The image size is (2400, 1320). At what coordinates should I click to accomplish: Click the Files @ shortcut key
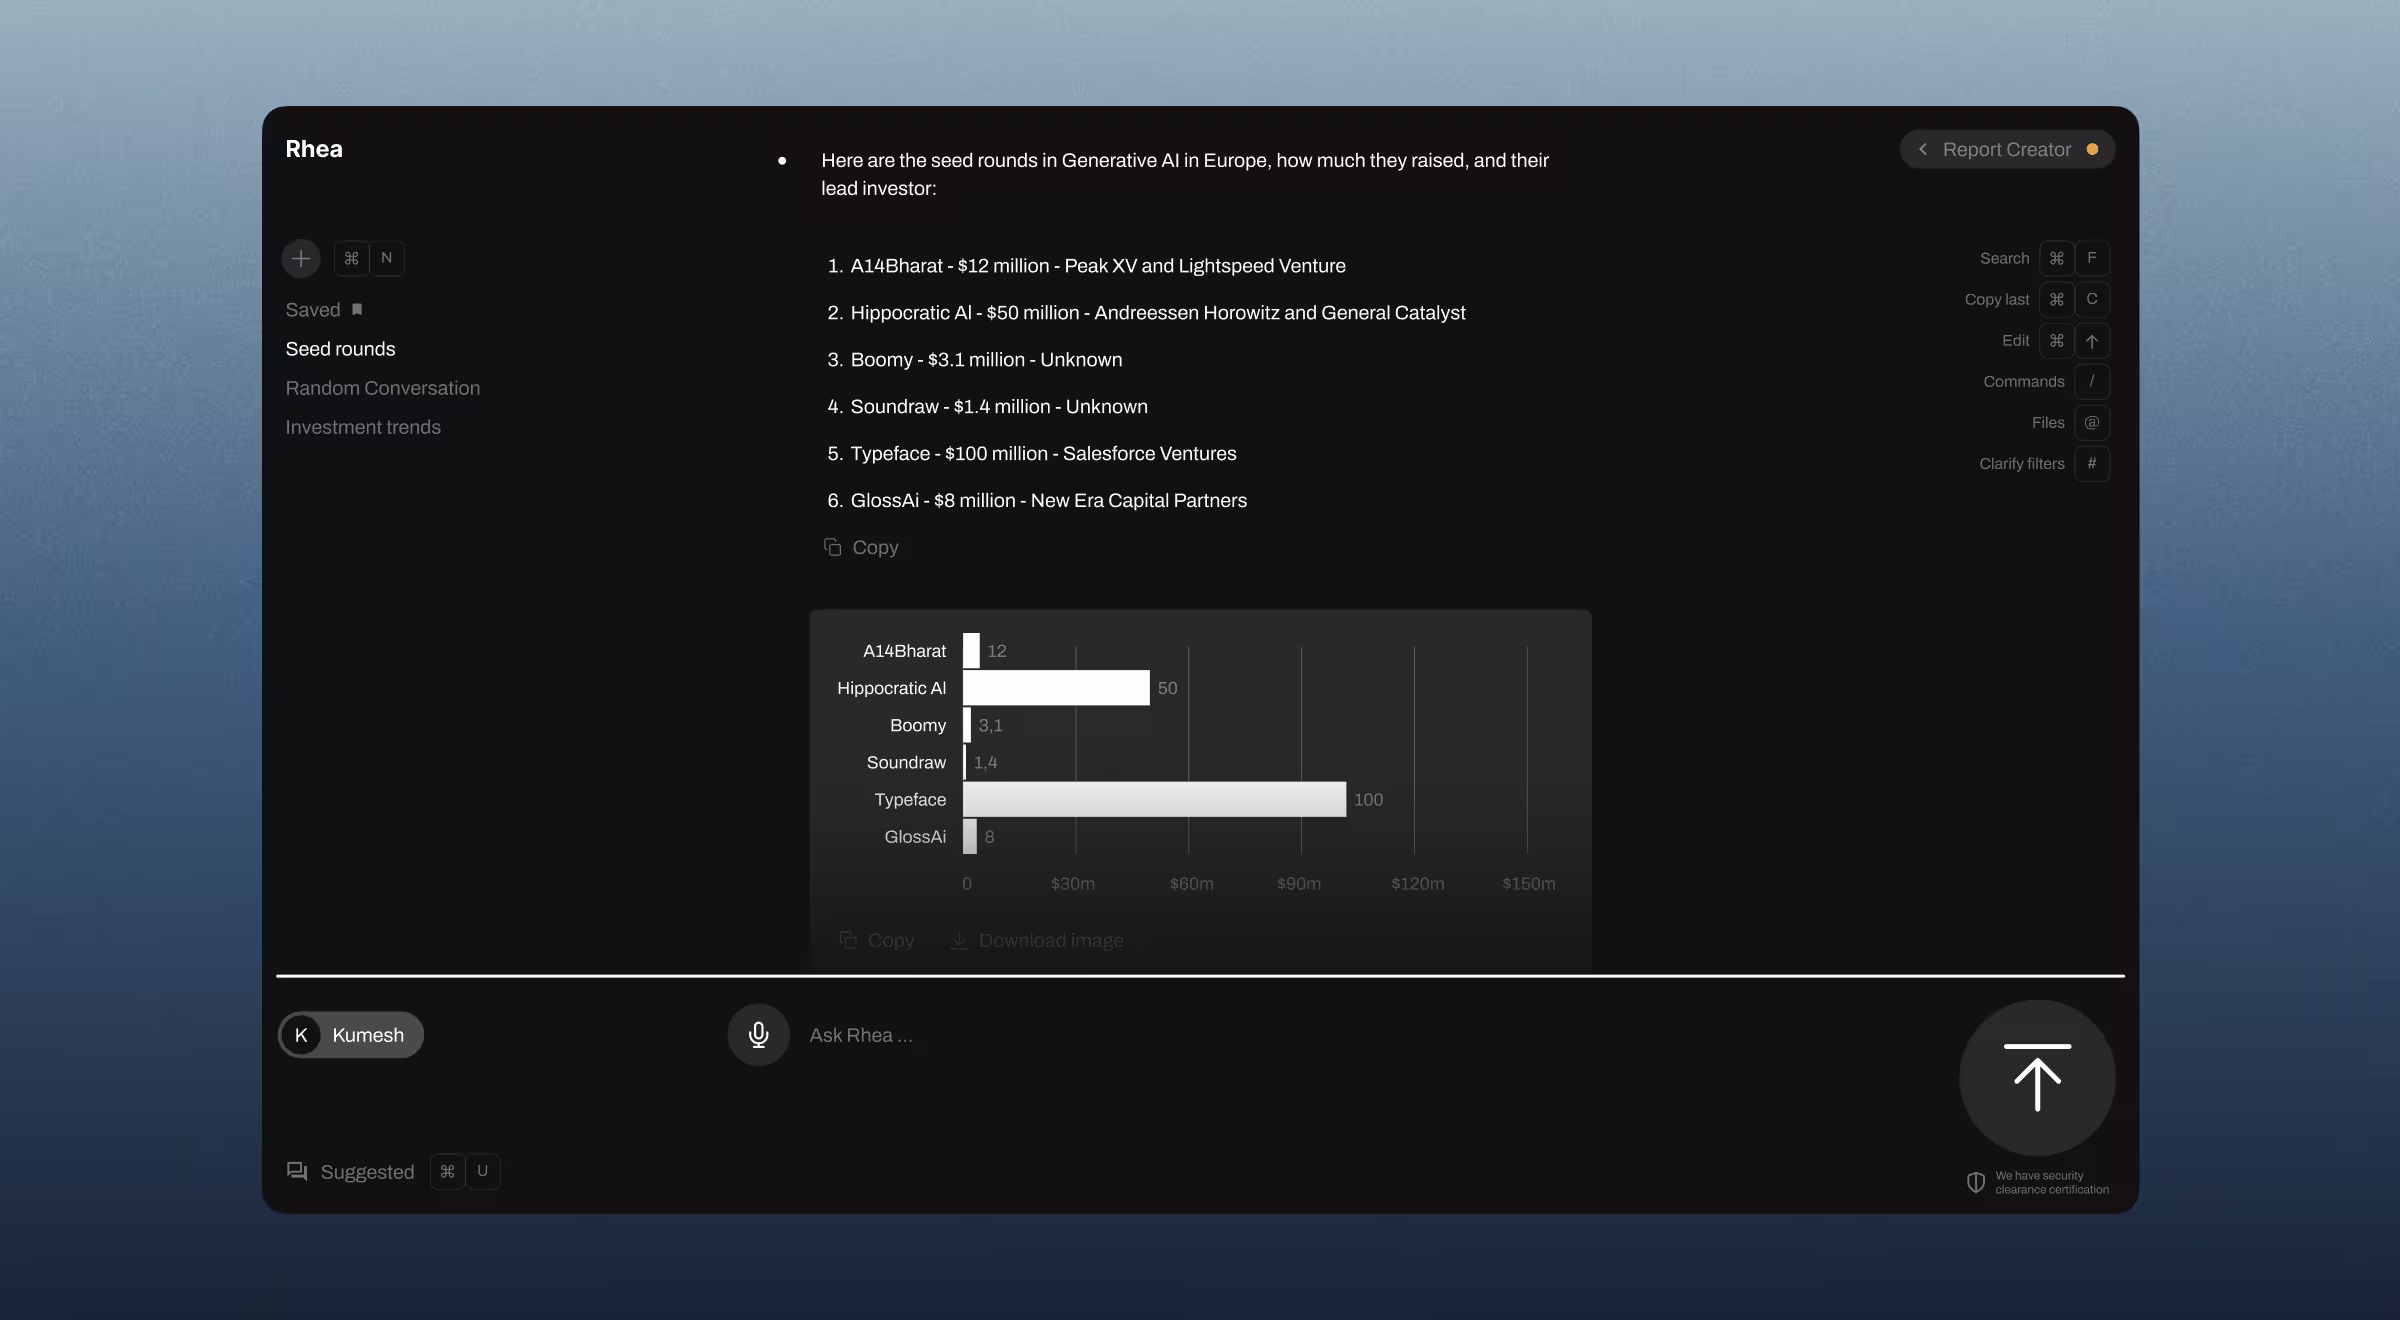click(x=2091, y=423)
